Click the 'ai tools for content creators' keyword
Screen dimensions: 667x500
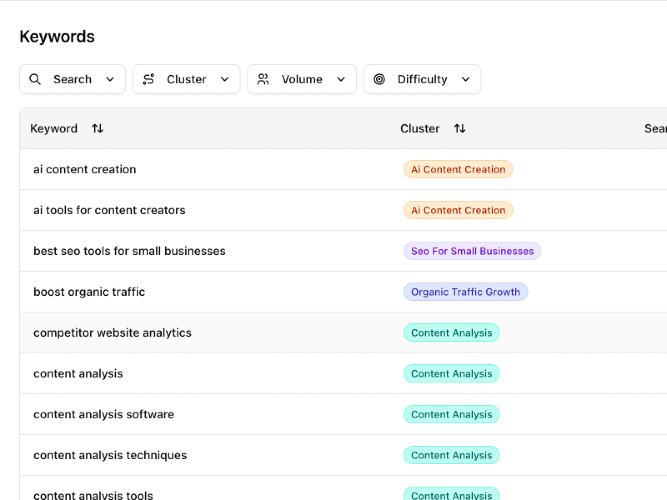pos(109,210)
